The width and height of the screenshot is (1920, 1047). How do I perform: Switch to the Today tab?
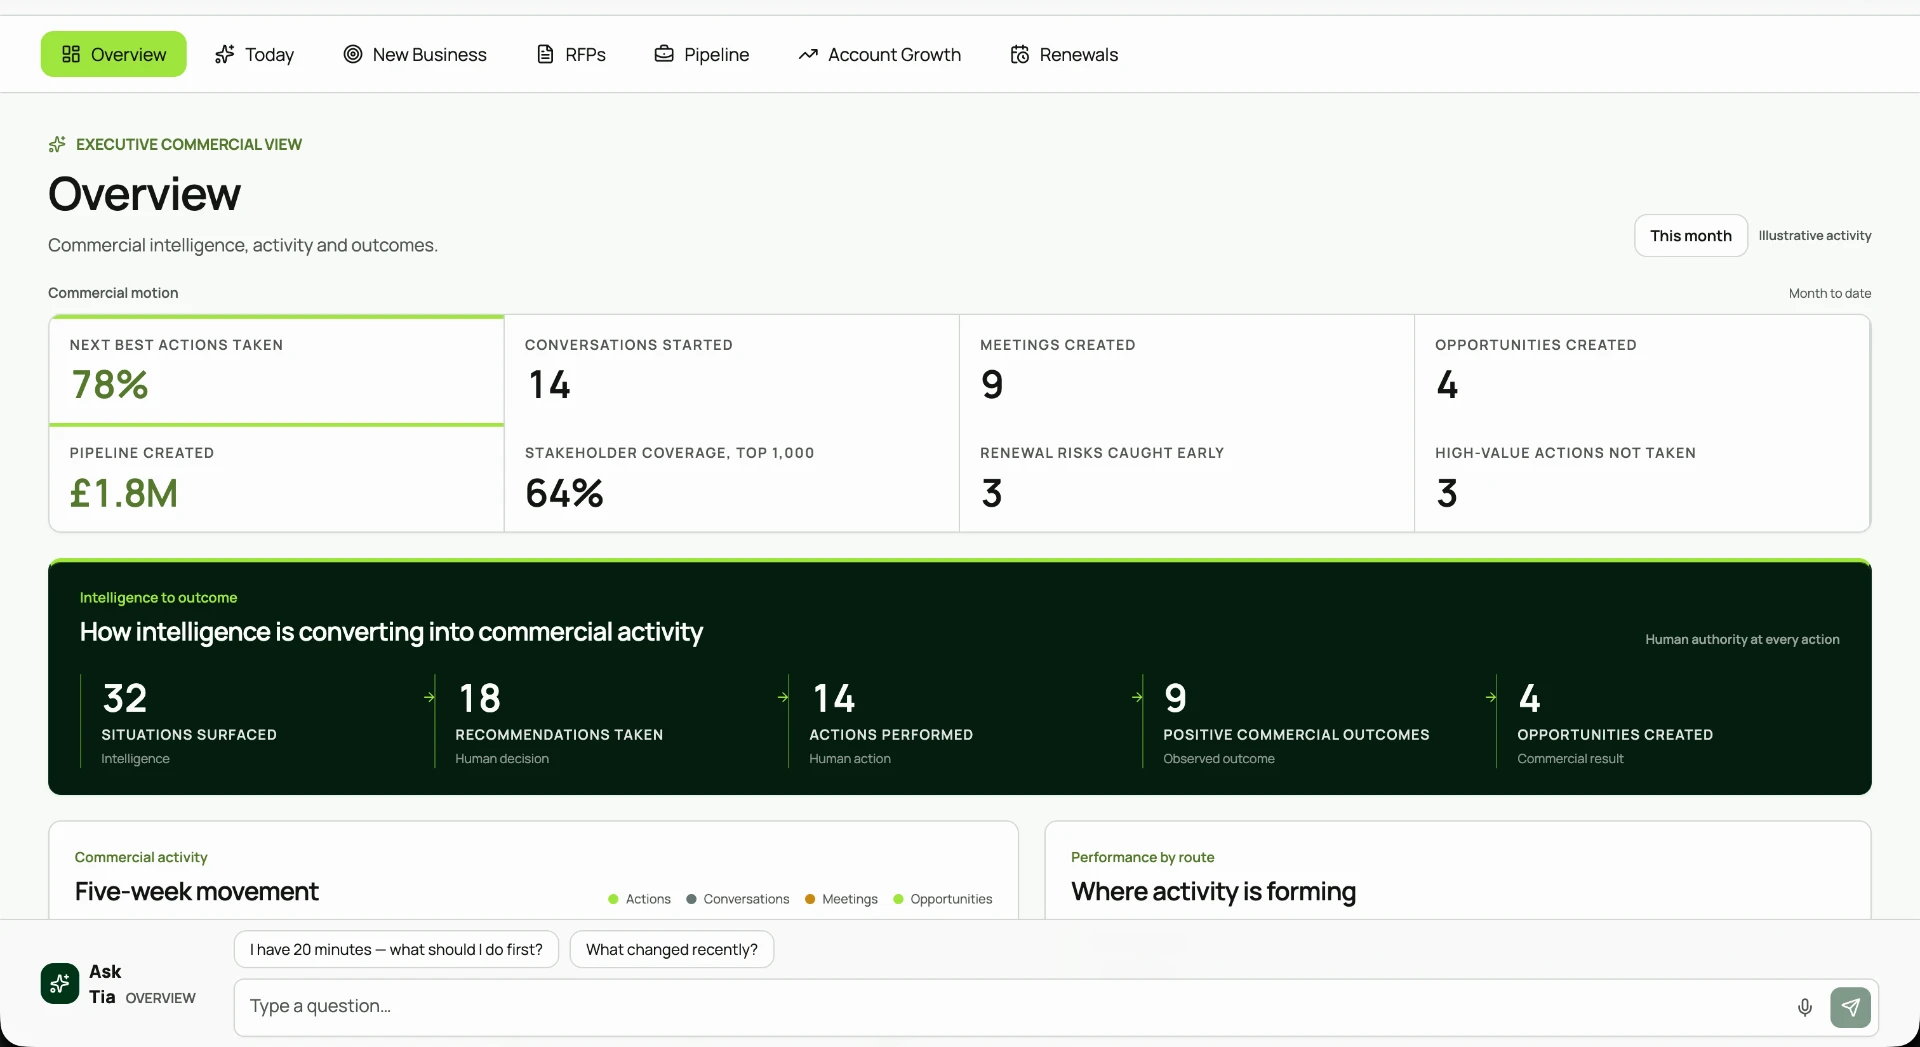tap(254, 54)
